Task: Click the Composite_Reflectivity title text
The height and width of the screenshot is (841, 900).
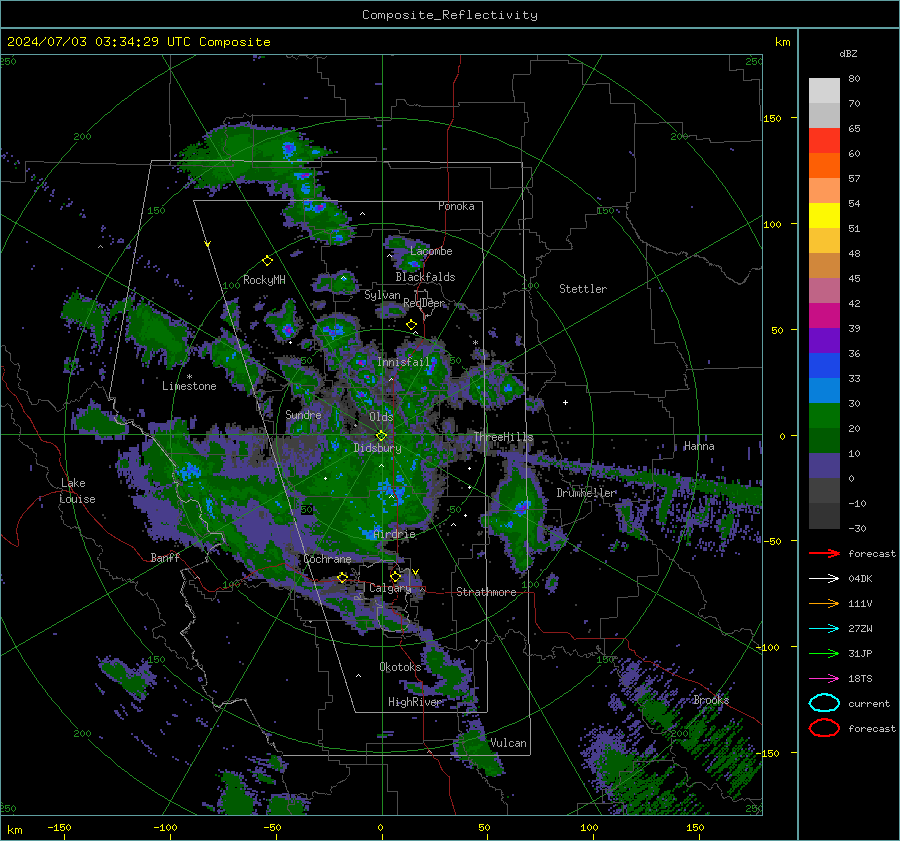Action: 449,15
